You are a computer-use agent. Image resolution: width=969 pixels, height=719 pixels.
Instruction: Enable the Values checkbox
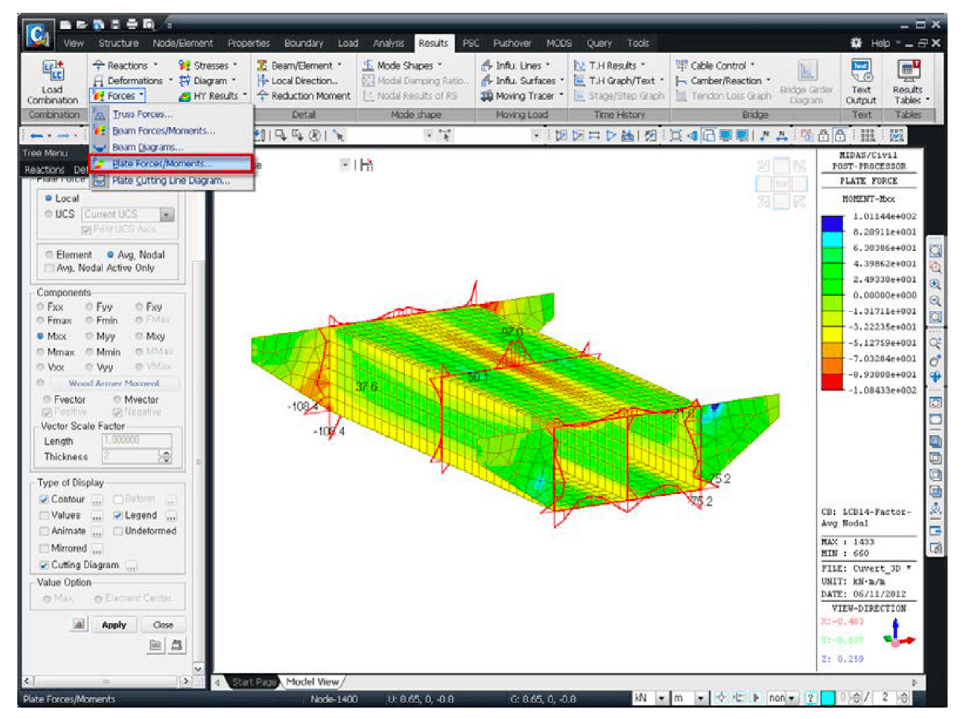click(44, 515)
